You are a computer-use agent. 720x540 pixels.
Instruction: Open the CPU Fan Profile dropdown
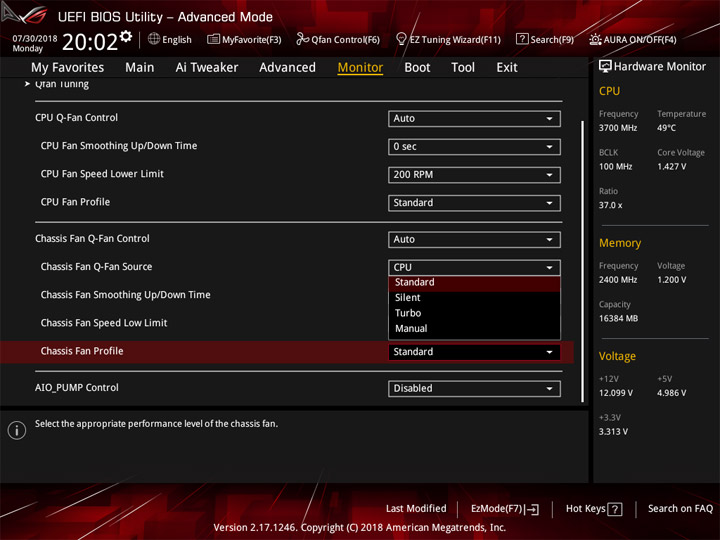coord(474,203)
